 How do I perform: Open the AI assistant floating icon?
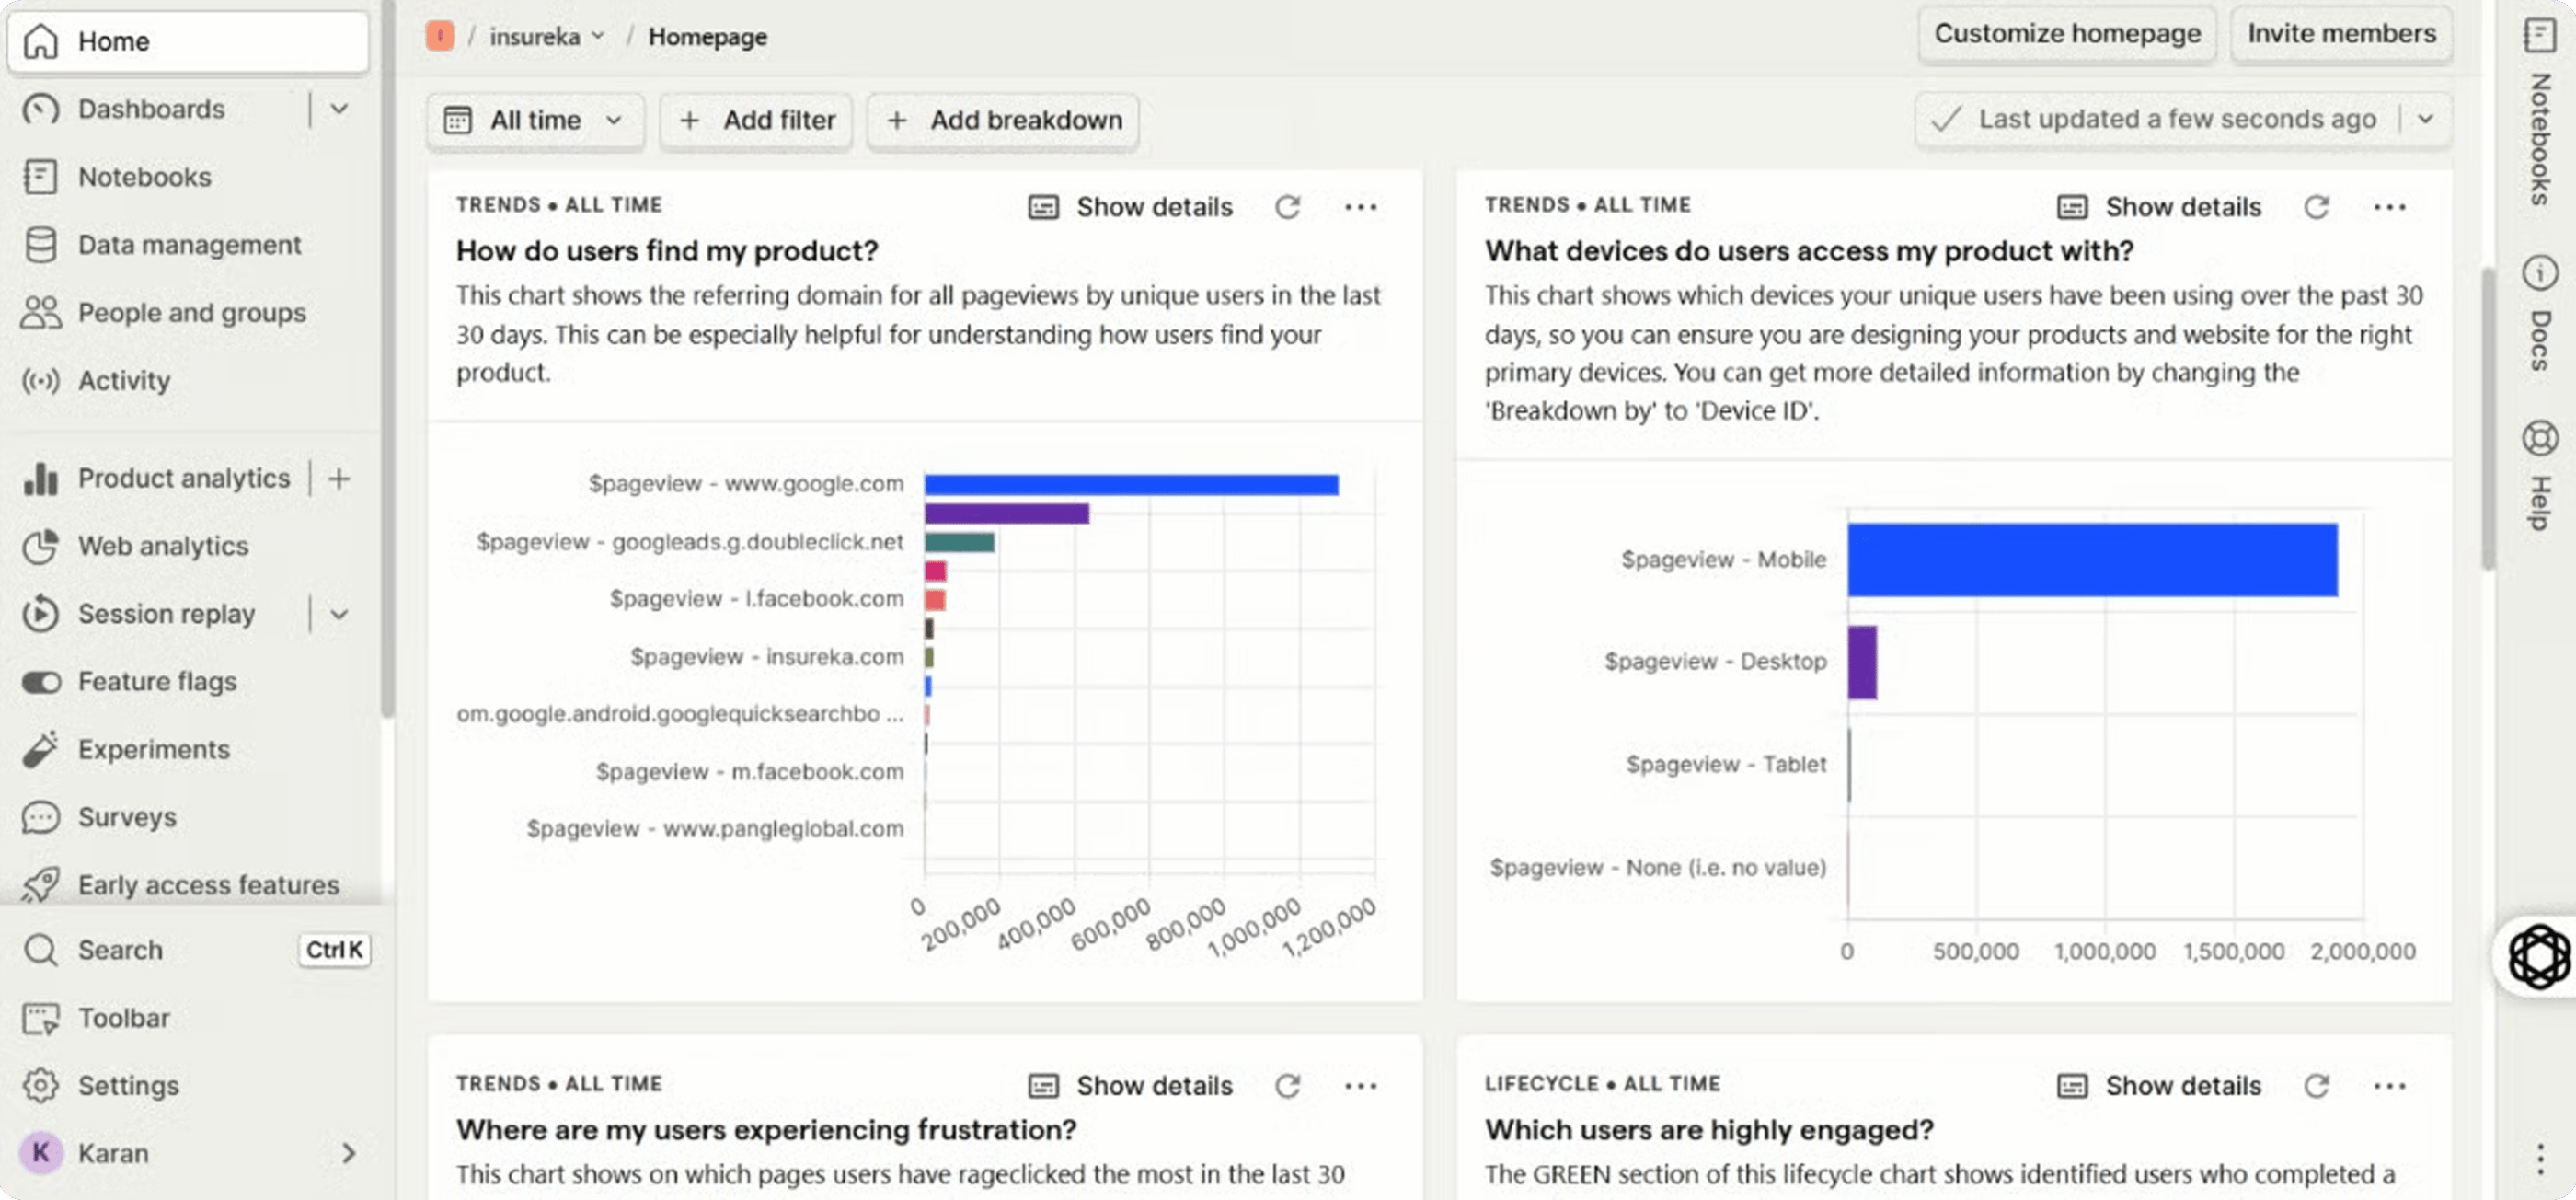[2538, 957]
